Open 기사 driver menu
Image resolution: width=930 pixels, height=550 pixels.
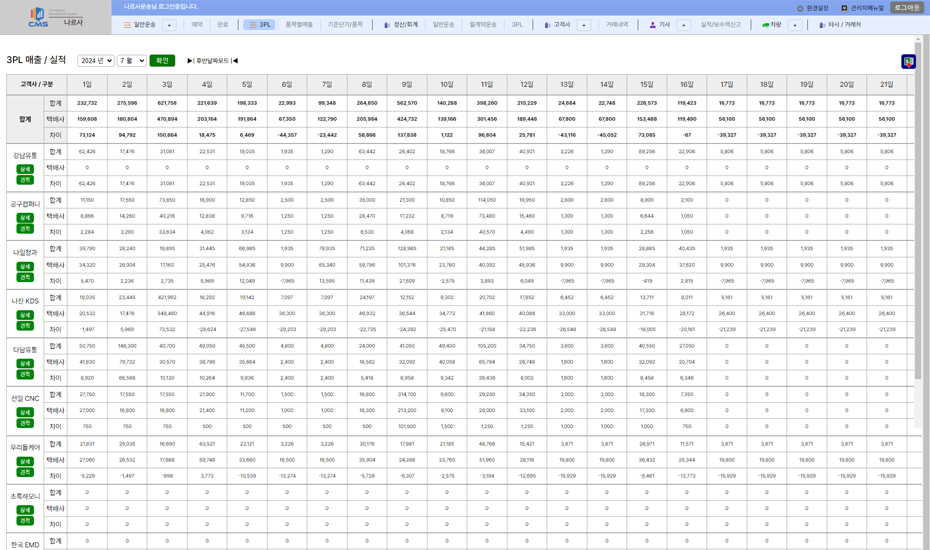coord(660,25)
